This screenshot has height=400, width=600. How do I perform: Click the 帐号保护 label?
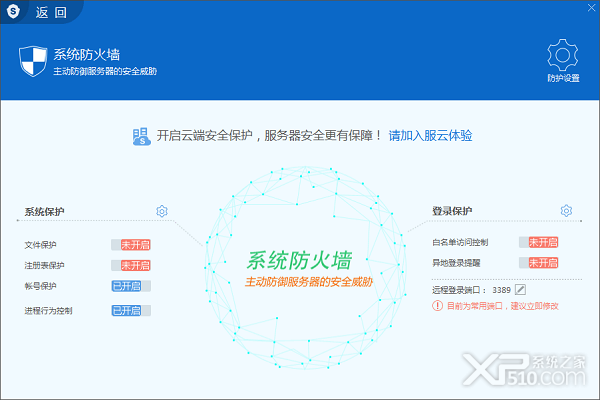pos(40,286)
